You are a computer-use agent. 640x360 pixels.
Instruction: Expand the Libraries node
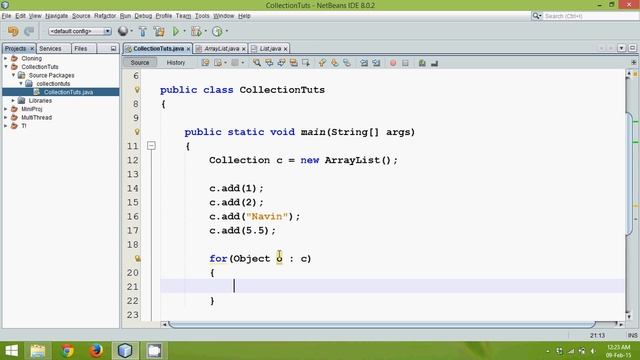(x=13, y=100)
